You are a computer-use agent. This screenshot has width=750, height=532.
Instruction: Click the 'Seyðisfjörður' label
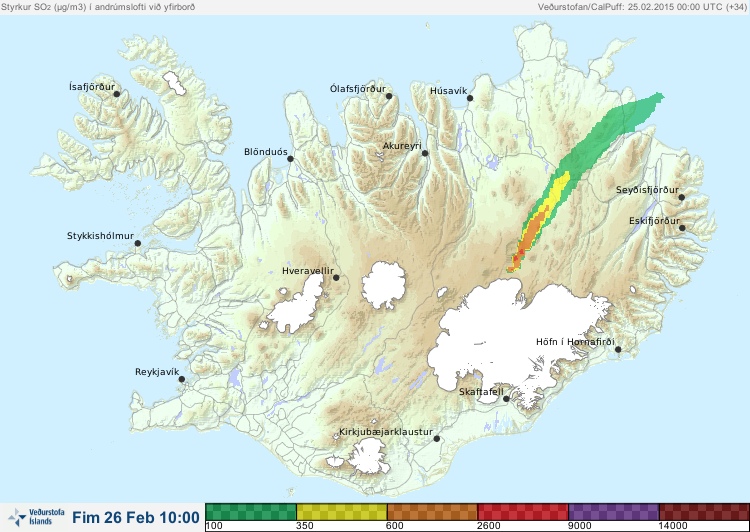647,190
